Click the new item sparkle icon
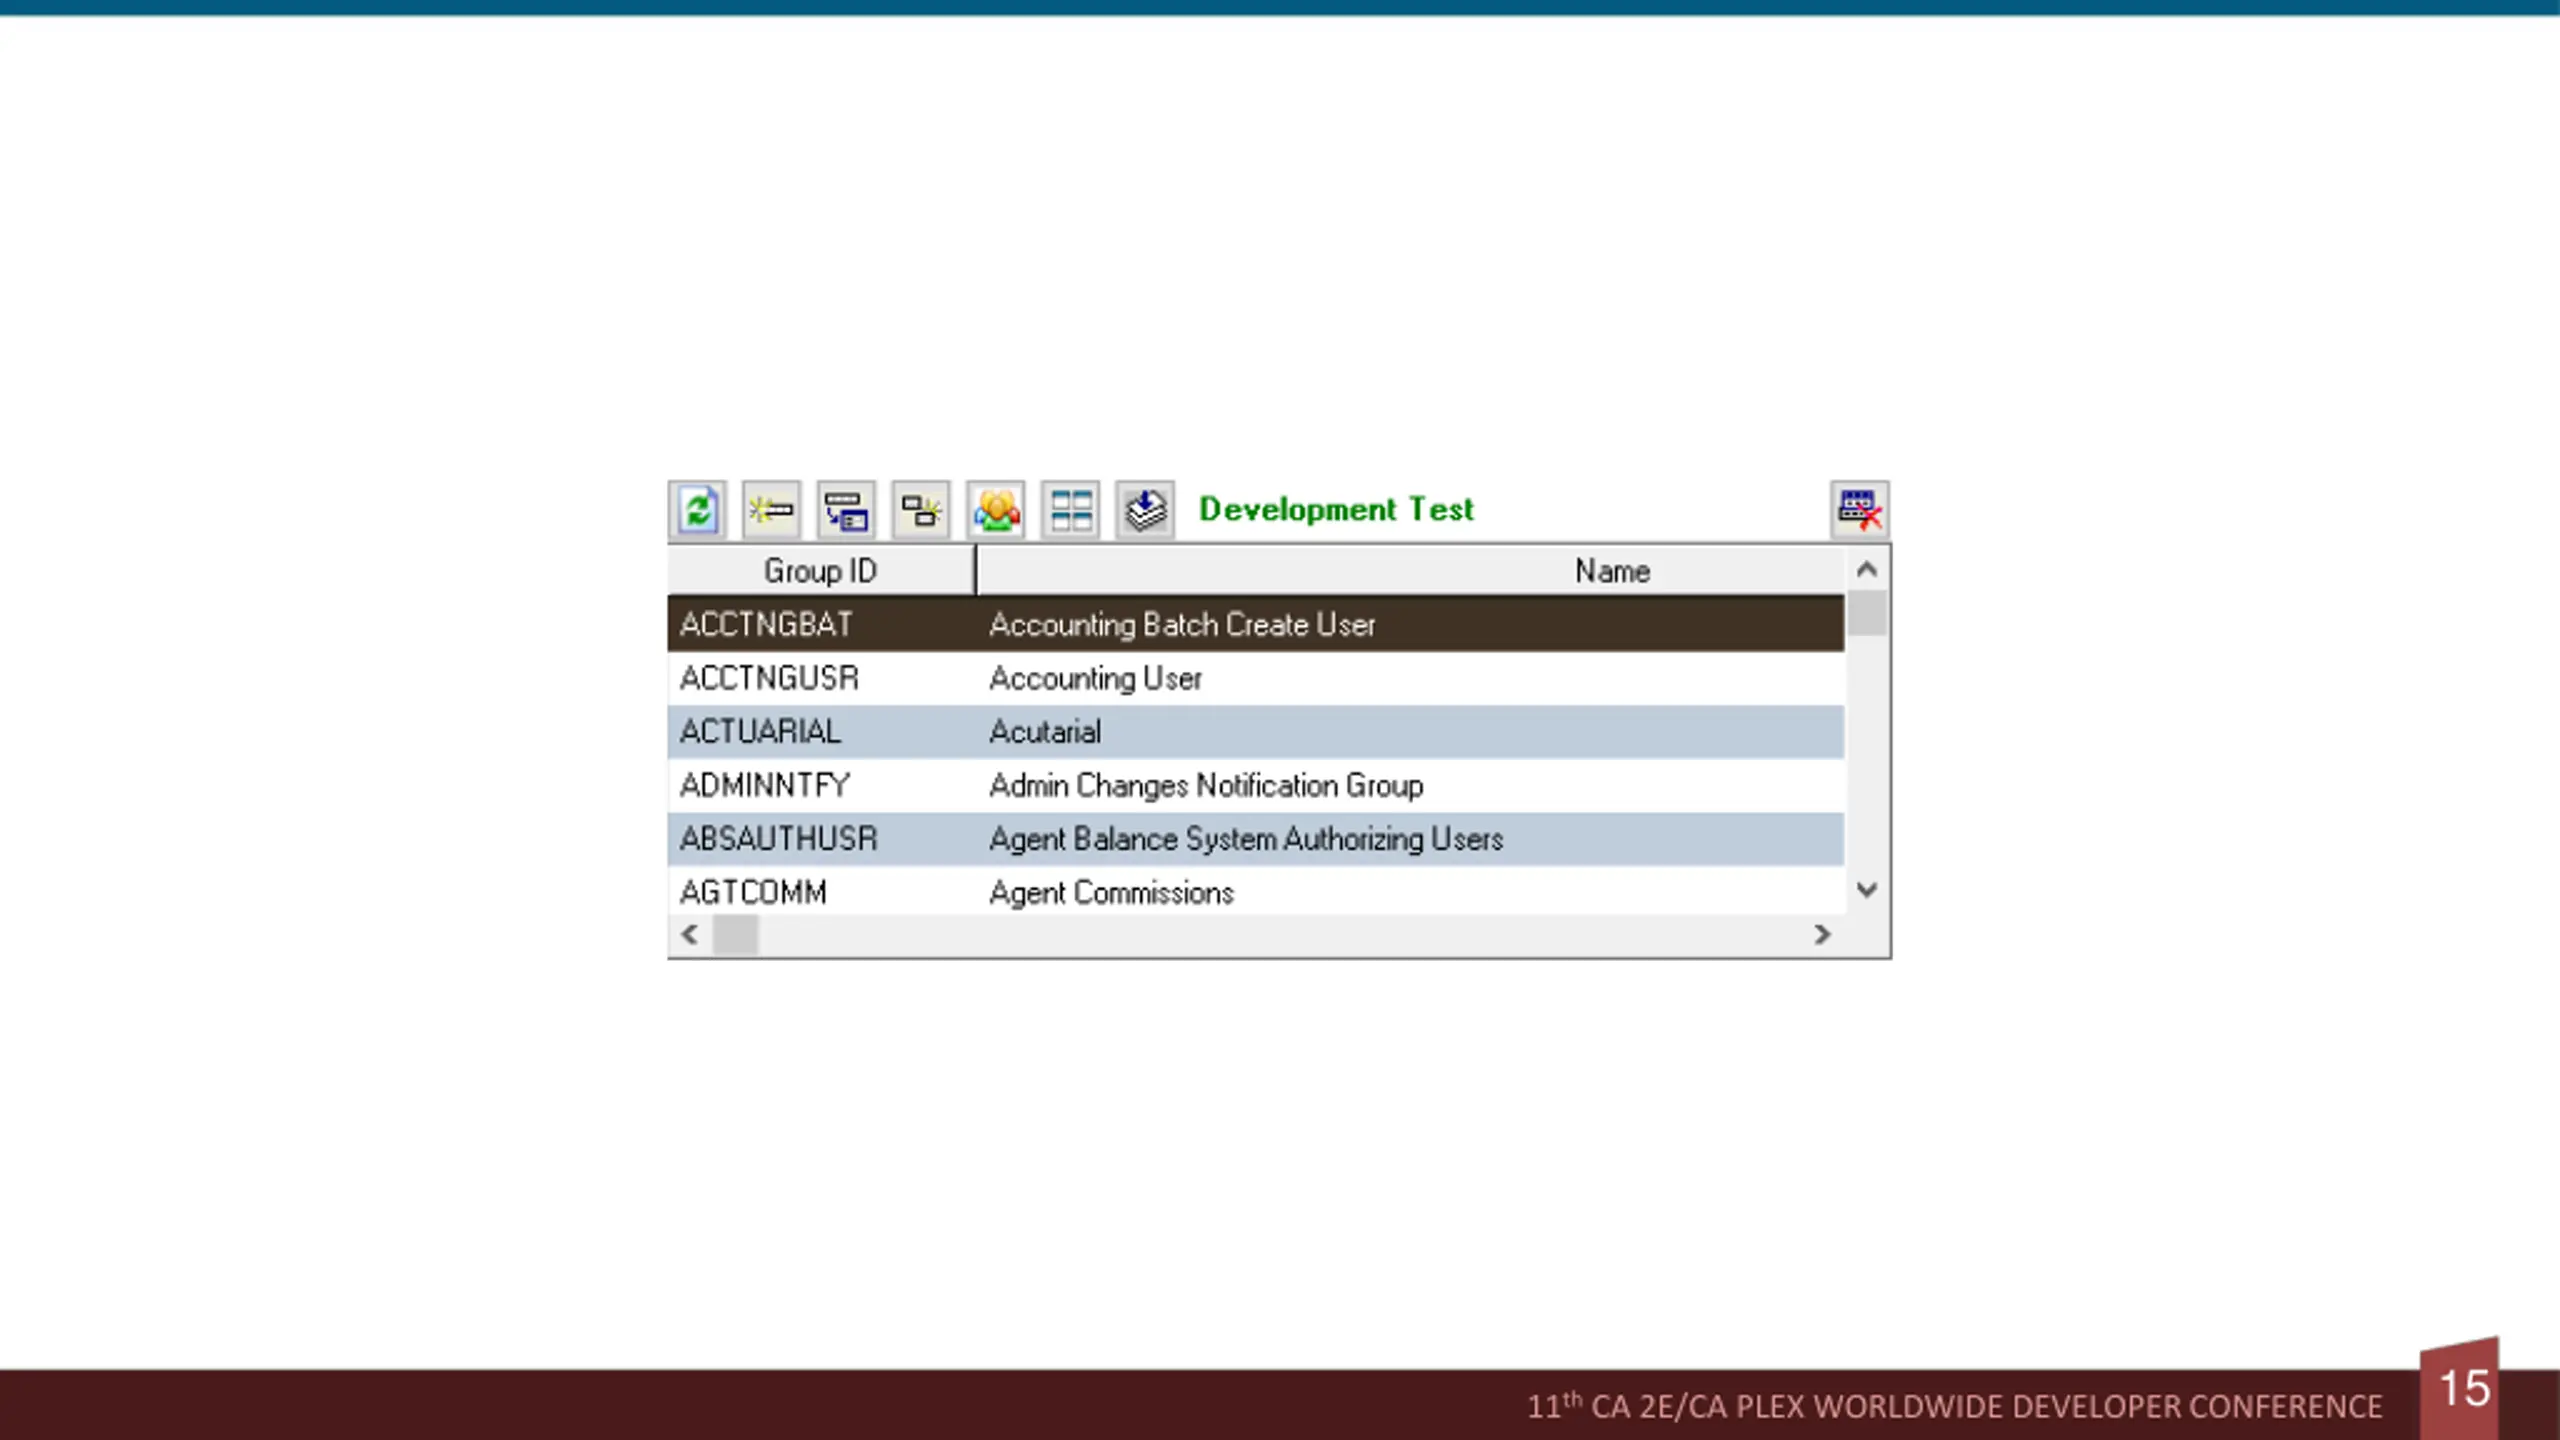Viewport: 2560px width, 1440px height. coord(771,510)
